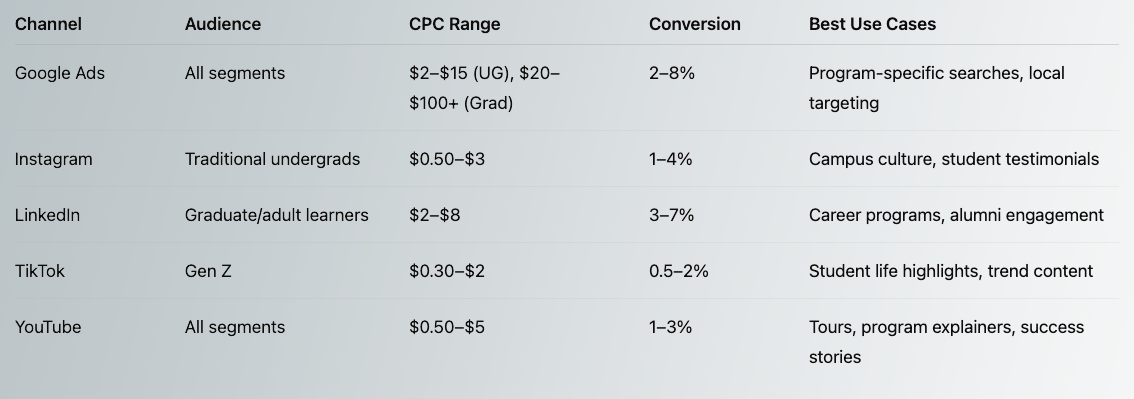The height and width of the screenshot is (399, 1134).
Task: Select the Instagram channel cell
Action: pos(54,159)
